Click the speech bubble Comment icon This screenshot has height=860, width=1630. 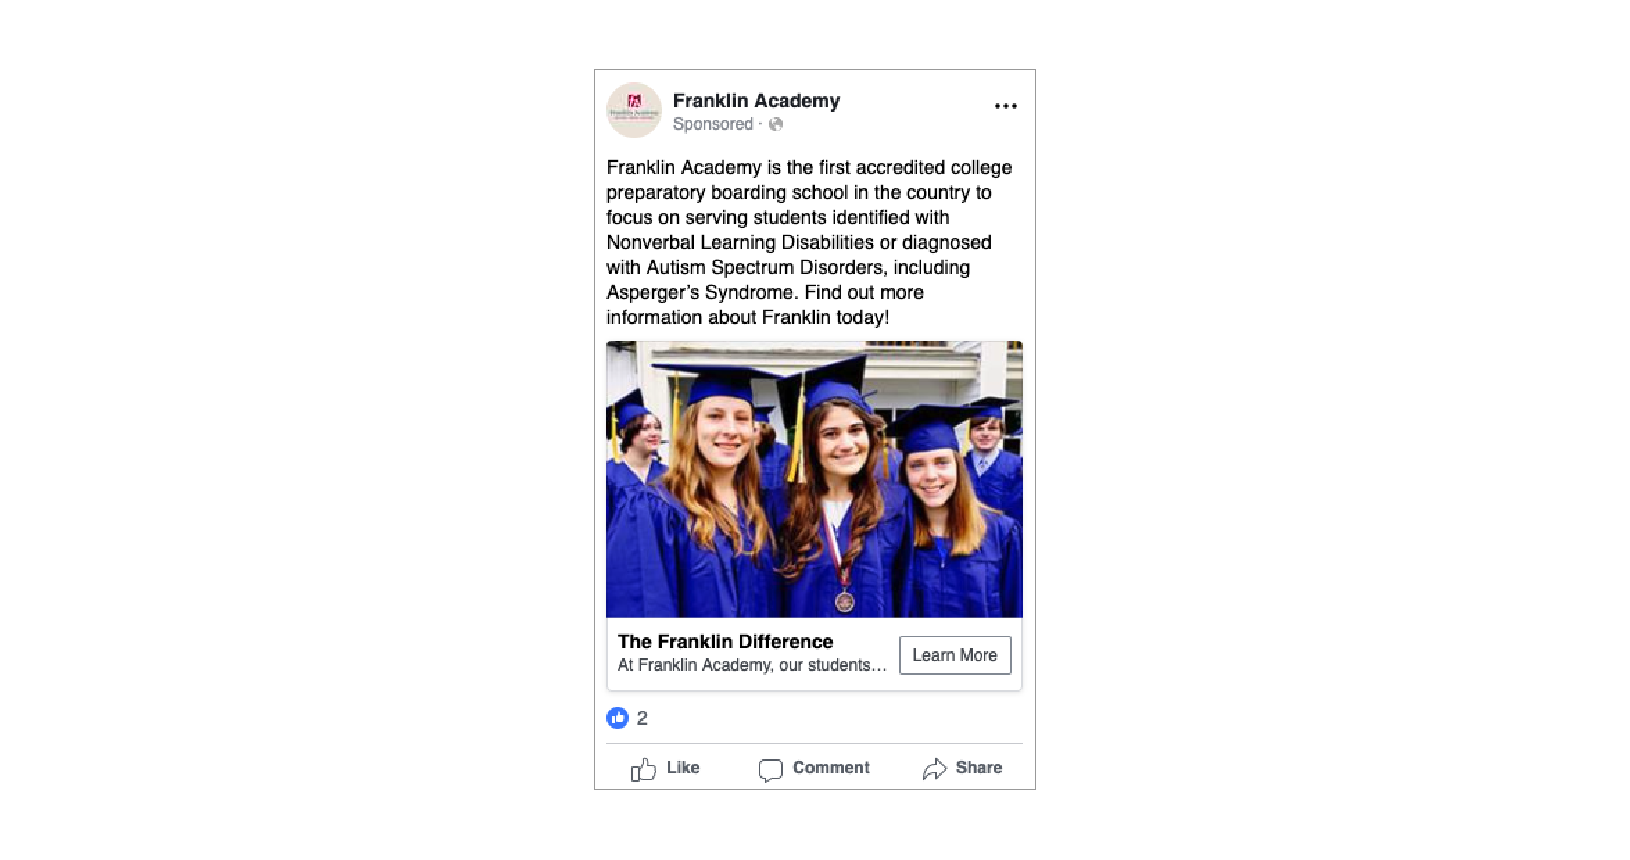(x=770, y=770)
